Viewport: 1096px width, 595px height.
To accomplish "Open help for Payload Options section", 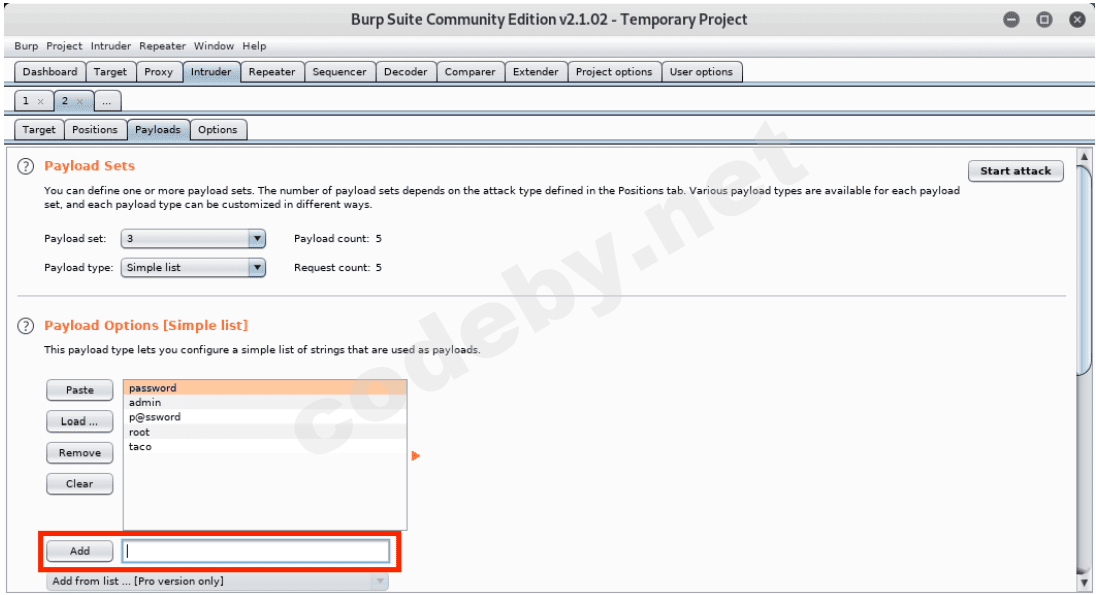I will click(25, 326).
